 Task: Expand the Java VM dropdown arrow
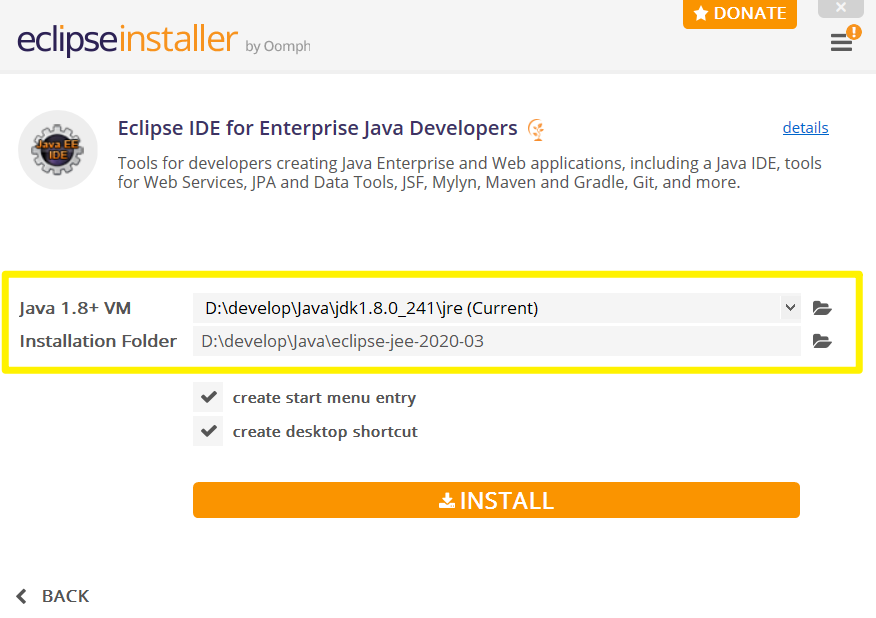790,307
